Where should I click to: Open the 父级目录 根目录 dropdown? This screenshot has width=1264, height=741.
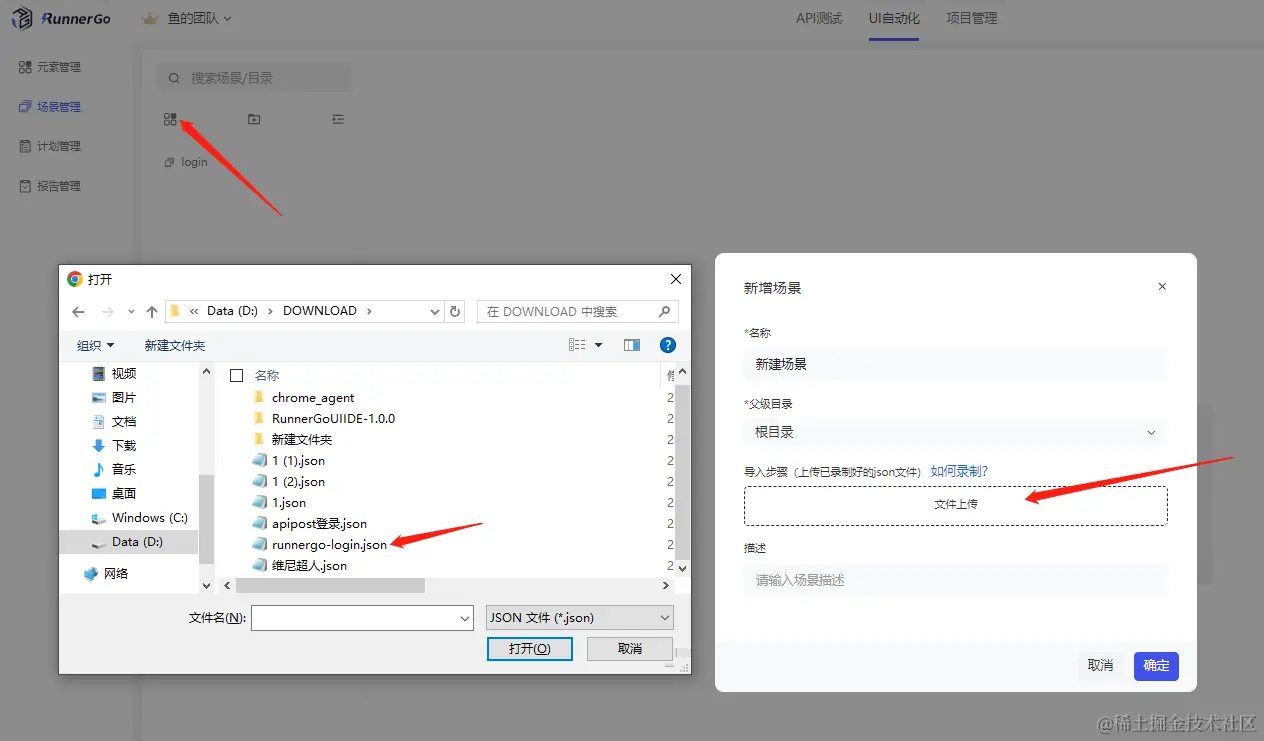tap(955, 432)
